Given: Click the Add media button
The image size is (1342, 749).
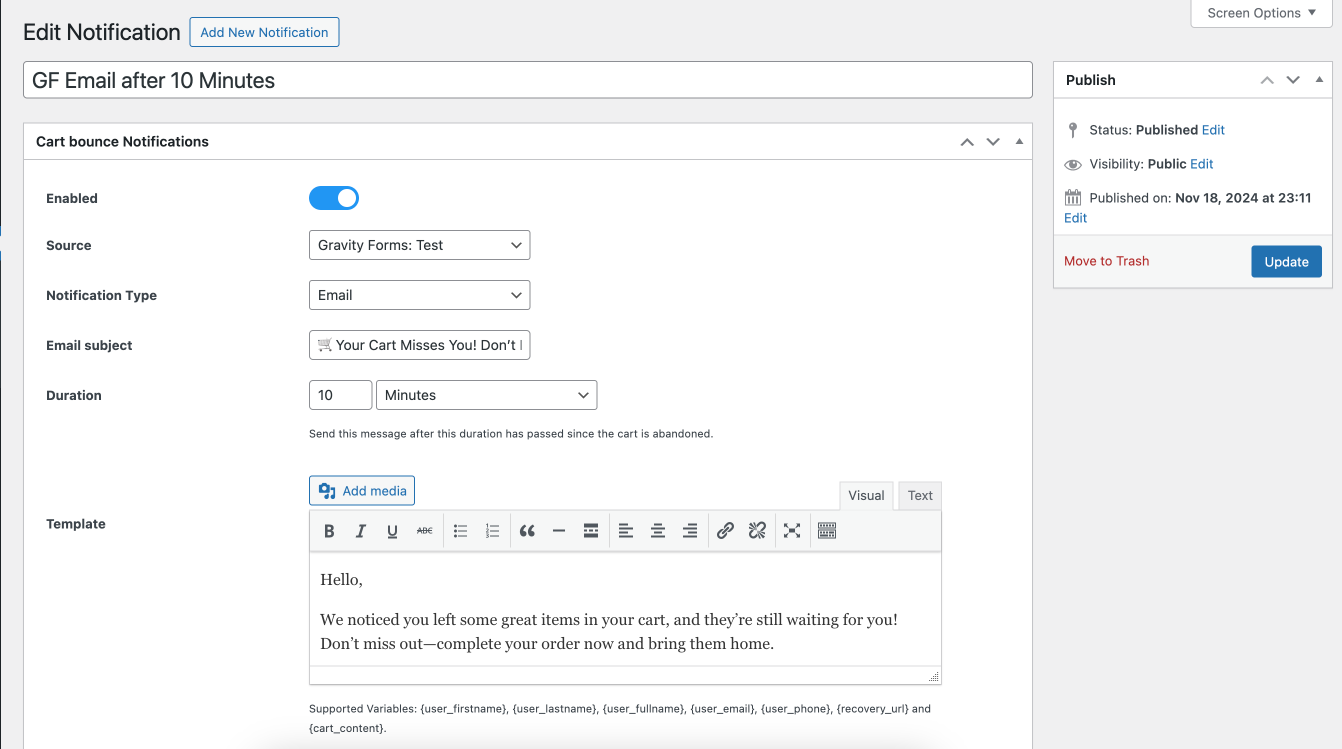Looking at the screenshot, I should [362, 491].
